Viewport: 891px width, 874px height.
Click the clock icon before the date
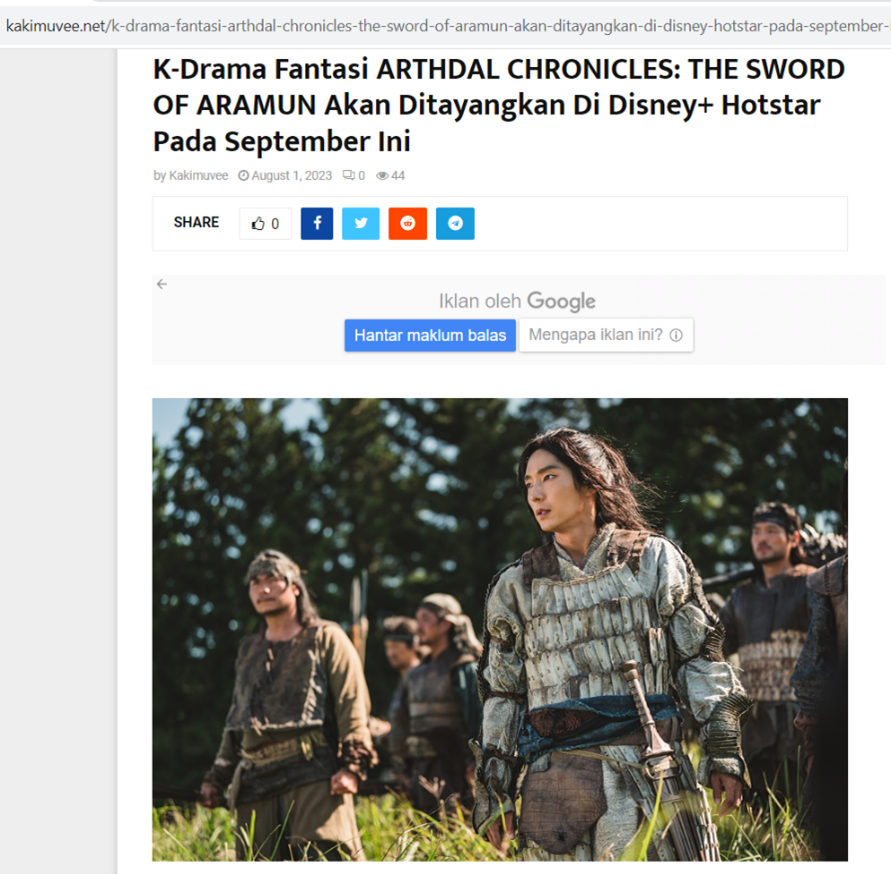(x=243, y=175)
